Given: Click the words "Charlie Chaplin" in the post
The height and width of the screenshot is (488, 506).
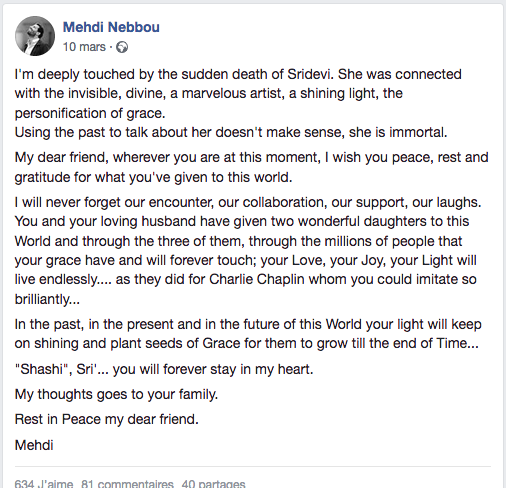Looking at the screenshot, I should point(257,279).
